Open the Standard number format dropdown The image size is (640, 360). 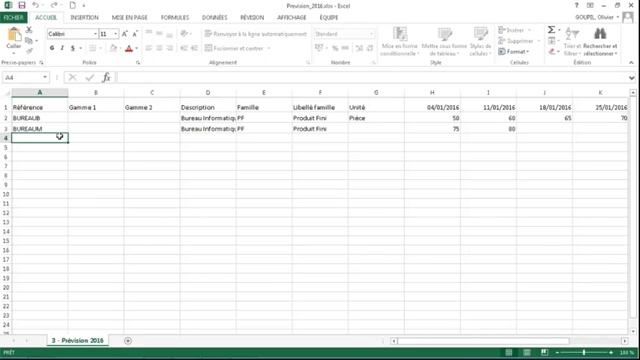point(371,34)
